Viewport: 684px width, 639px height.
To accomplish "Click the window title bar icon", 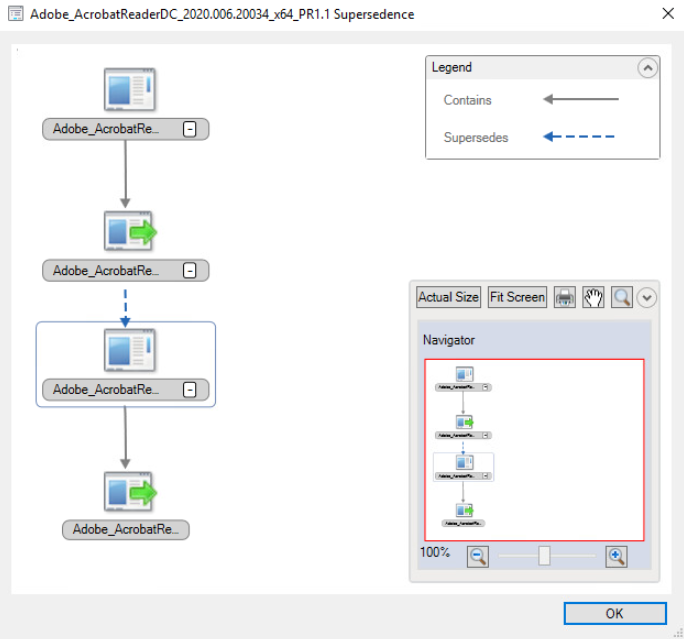I will click(16, 14).
